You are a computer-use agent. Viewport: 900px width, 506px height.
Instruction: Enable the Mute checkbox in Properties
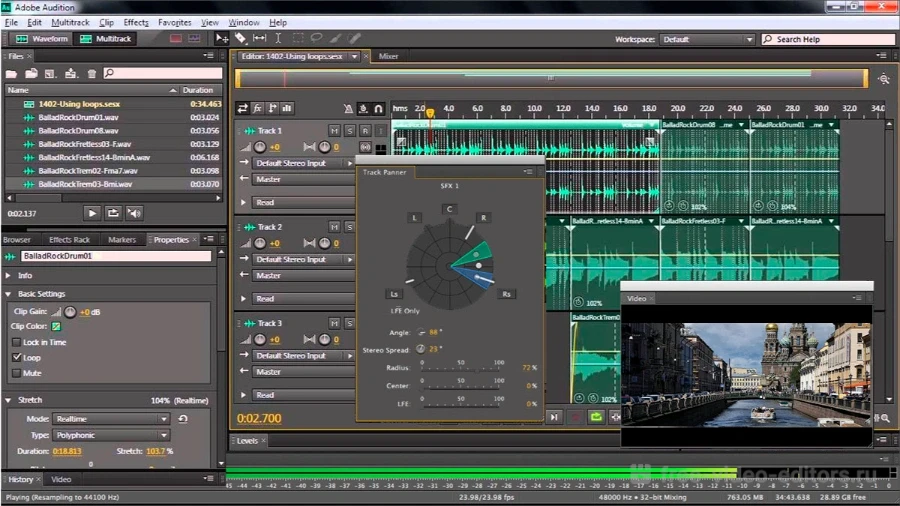coord(17,373)
